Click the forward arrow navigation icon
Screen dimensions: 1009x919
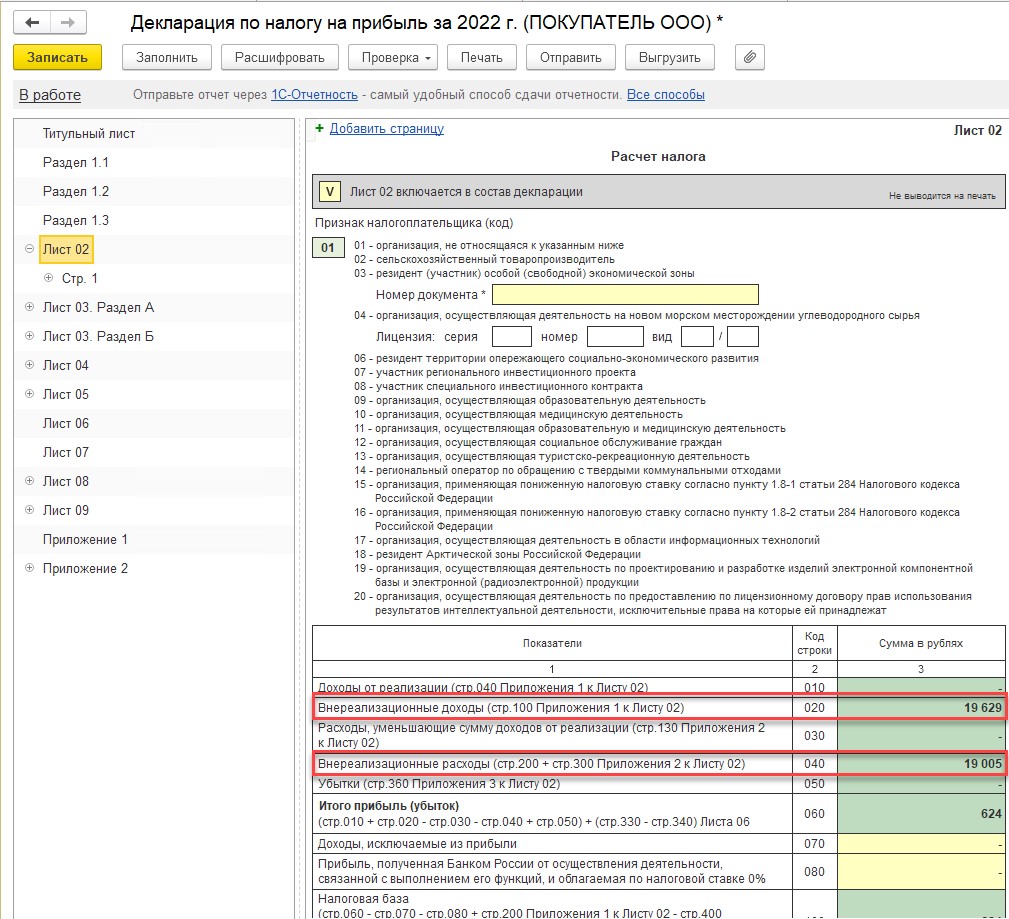(x=68, y=23)
